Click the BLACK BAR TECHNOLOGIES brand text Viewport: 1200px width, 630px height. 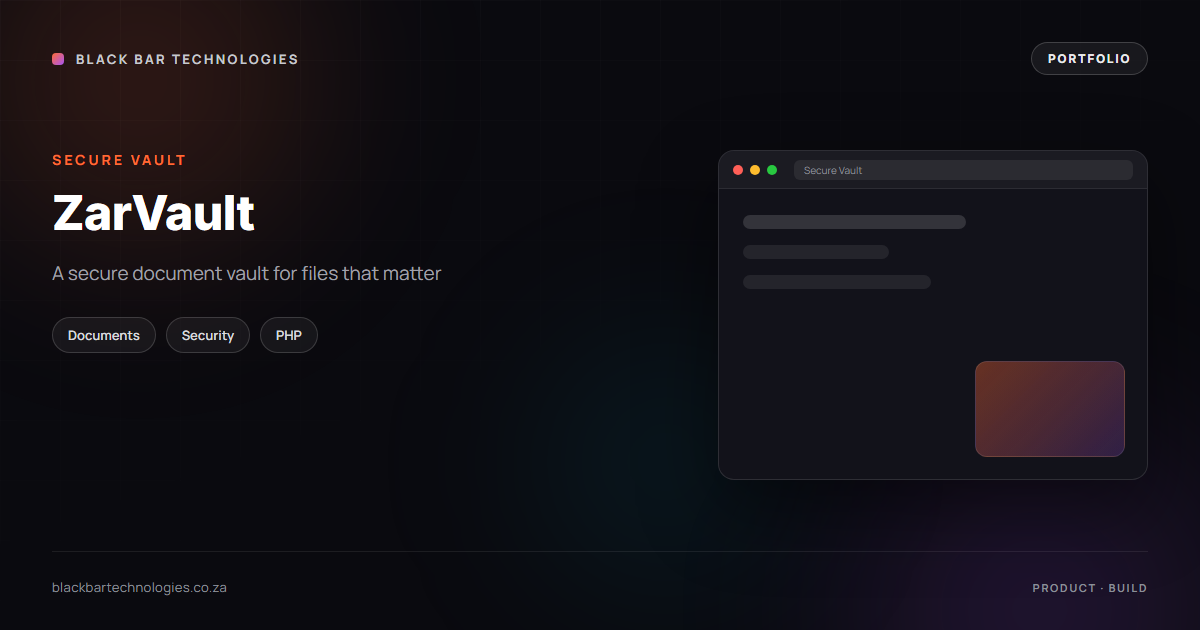pos(187,59)
